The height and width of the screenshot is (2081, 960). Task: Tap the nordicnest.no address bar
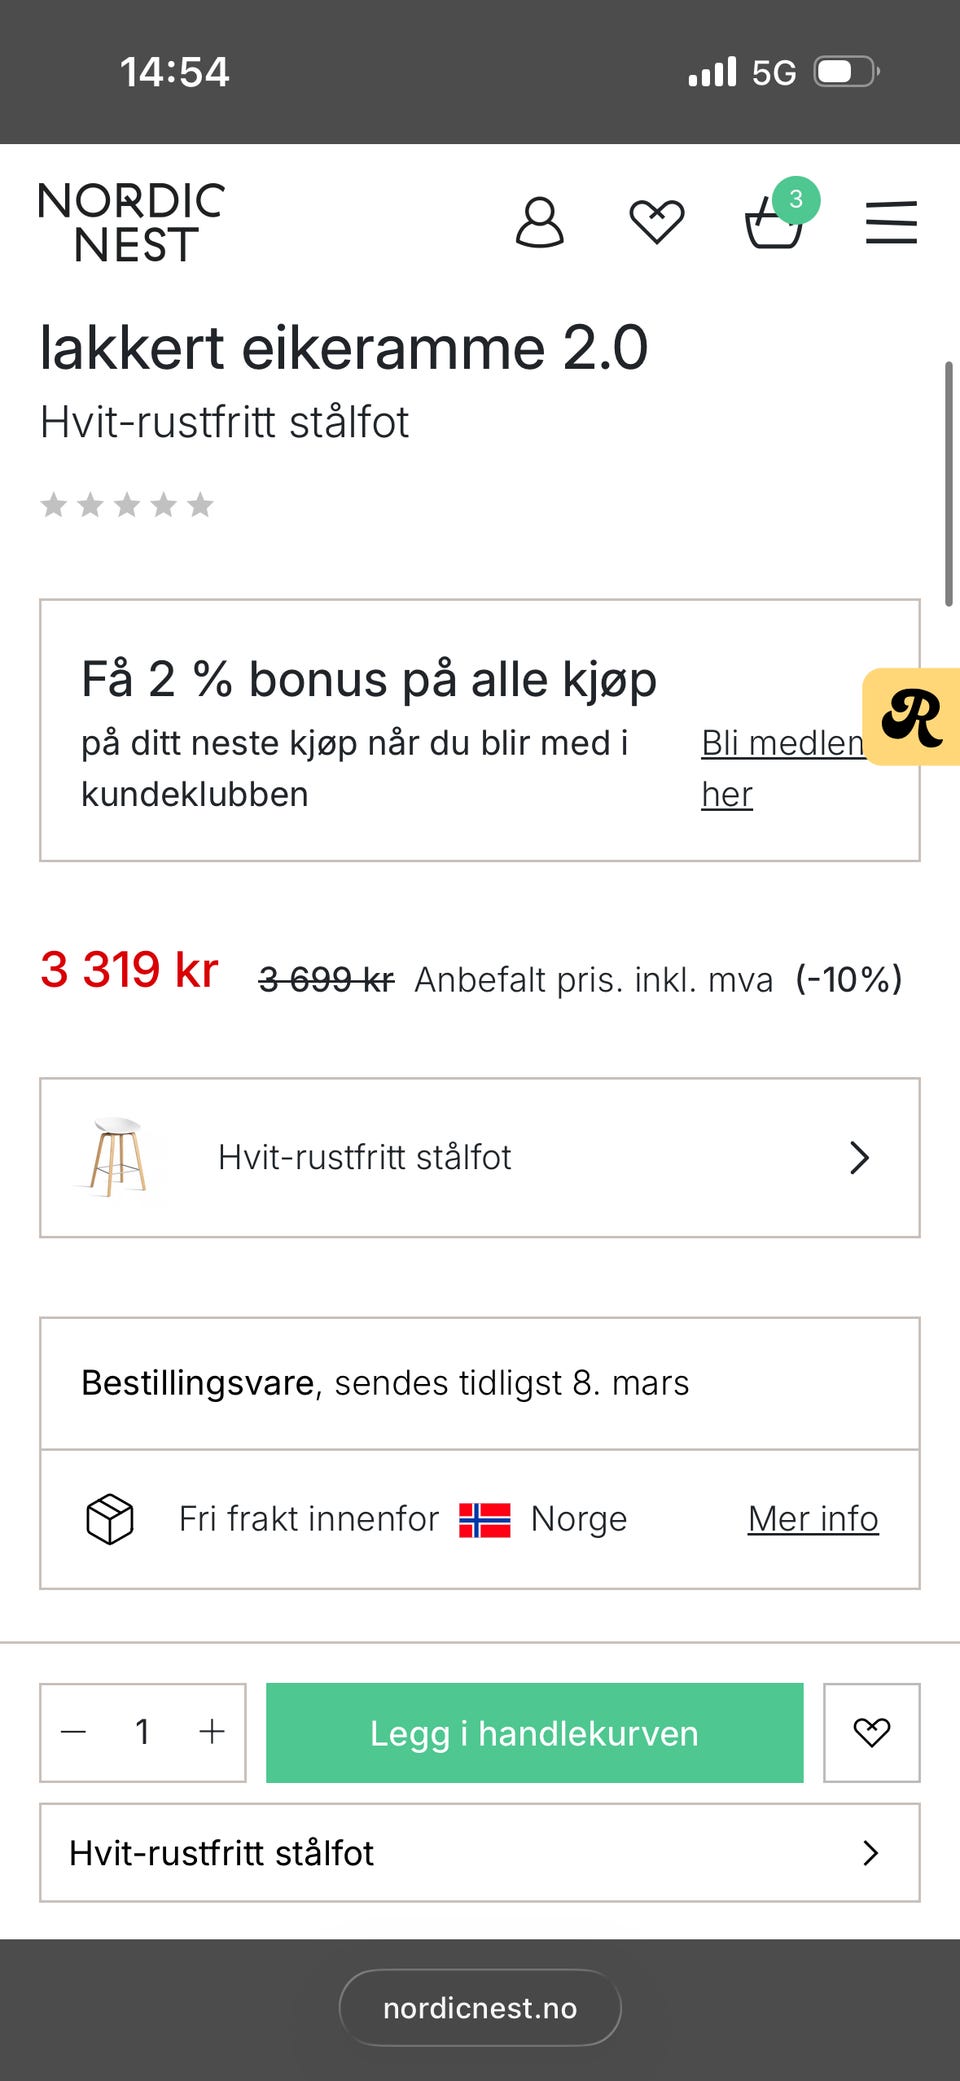coord(480,2008)
